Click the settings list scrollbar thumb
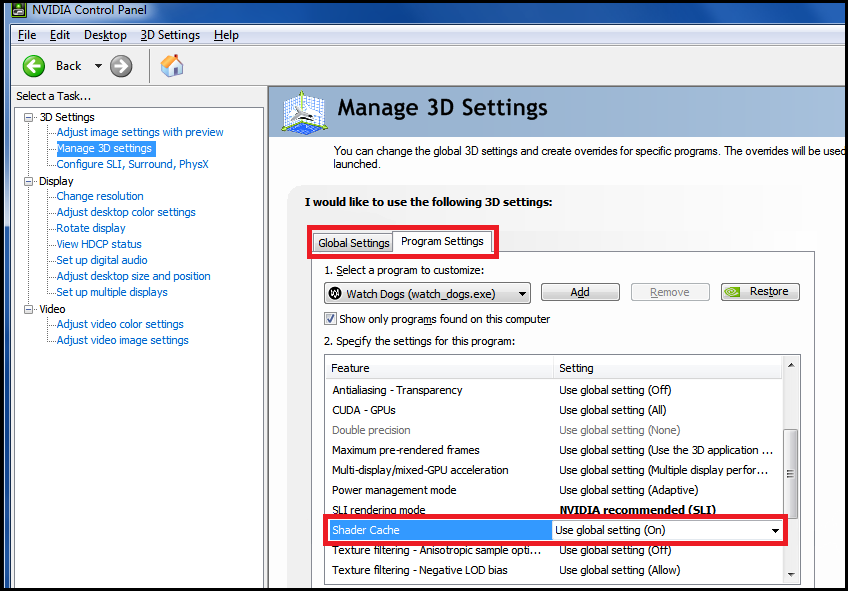Image resolution: width=848 pixels, height=591 pixels. (790, 474)
